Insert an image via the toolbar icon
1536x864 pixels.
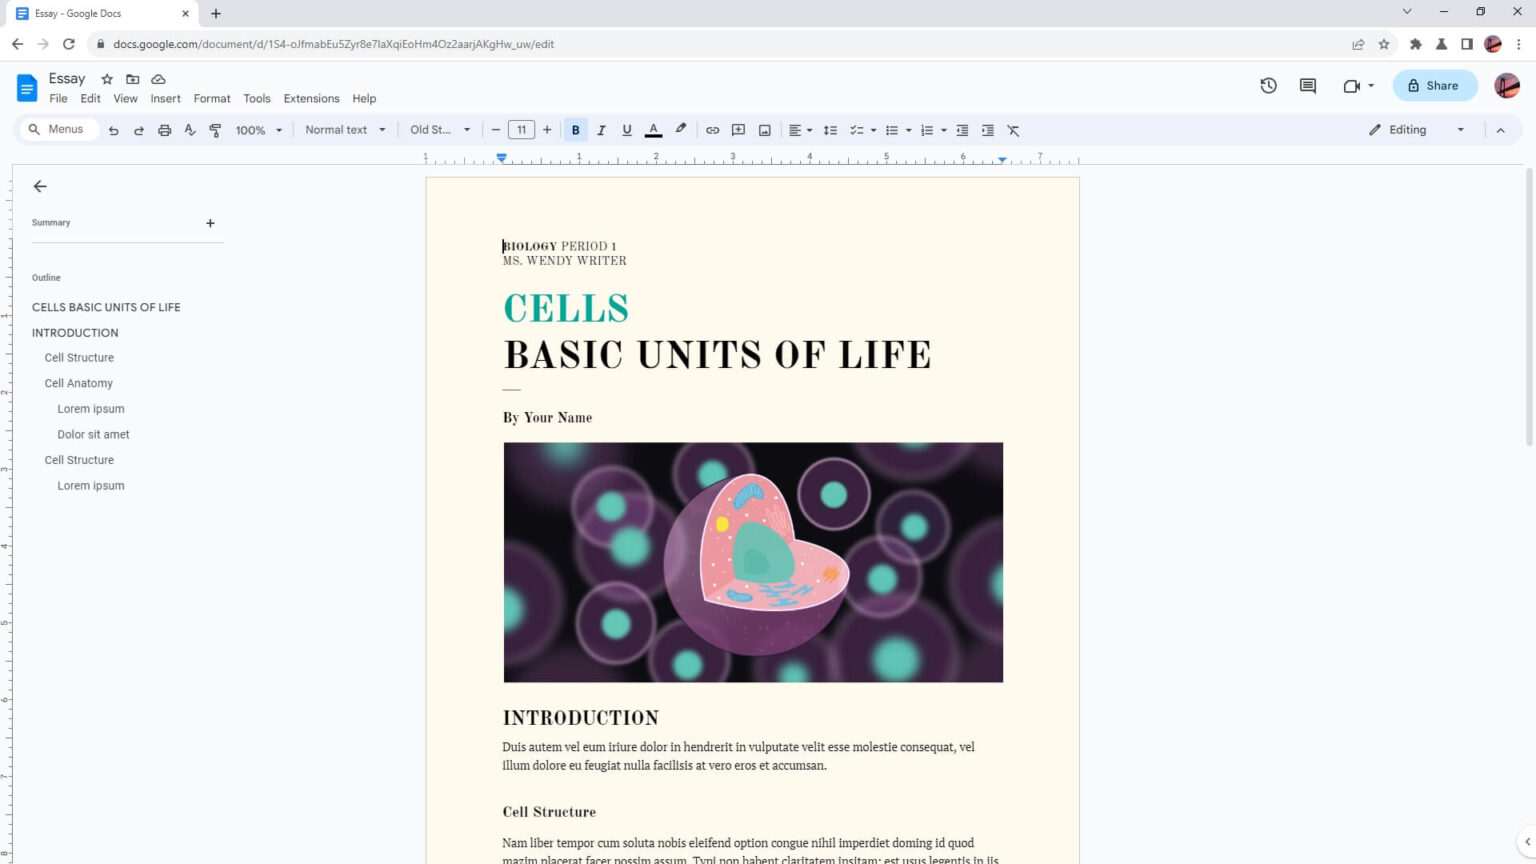(x=764, y=129)
